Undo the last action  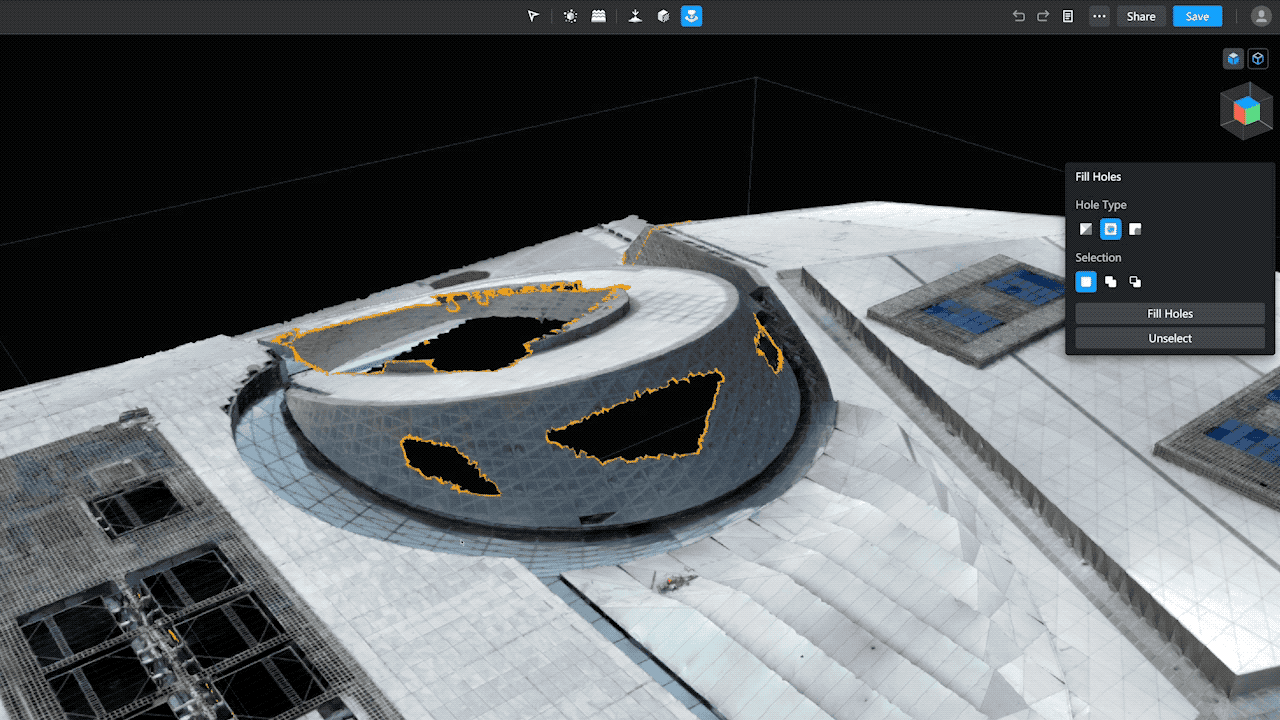pos(1019,16)
